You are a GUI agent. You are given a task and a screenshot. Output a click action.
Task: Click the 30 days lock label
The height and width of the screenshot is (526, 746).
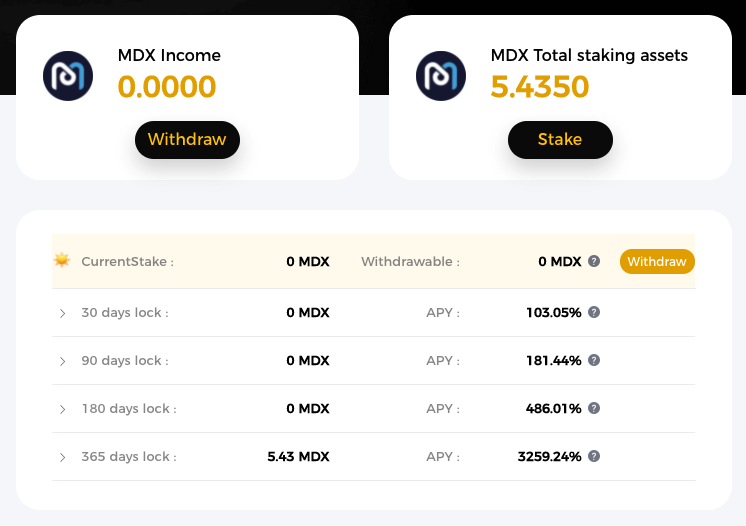[x=125, y=313]
